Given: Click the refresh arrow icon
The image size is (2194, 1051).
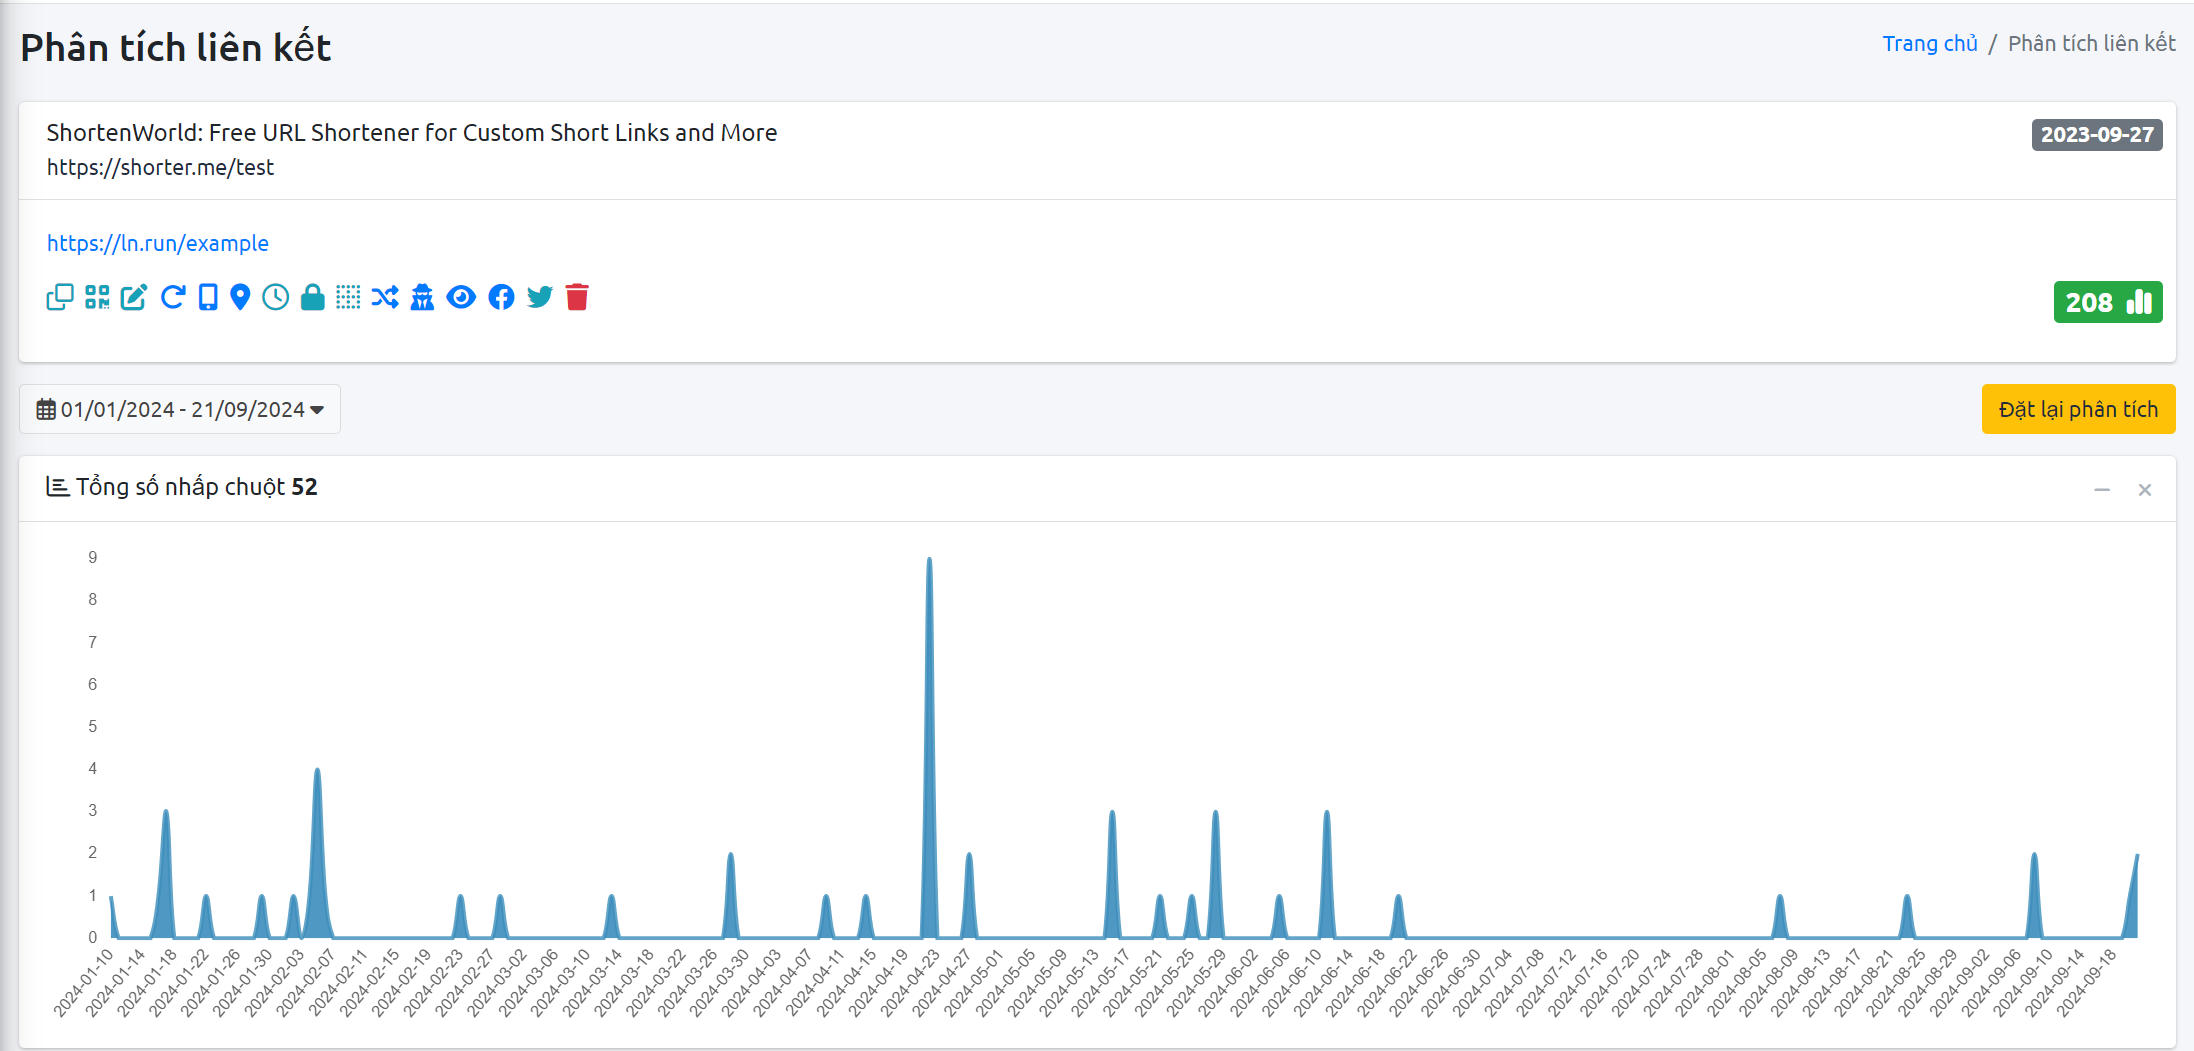Looking at the screenshot, I should (172, 297).
